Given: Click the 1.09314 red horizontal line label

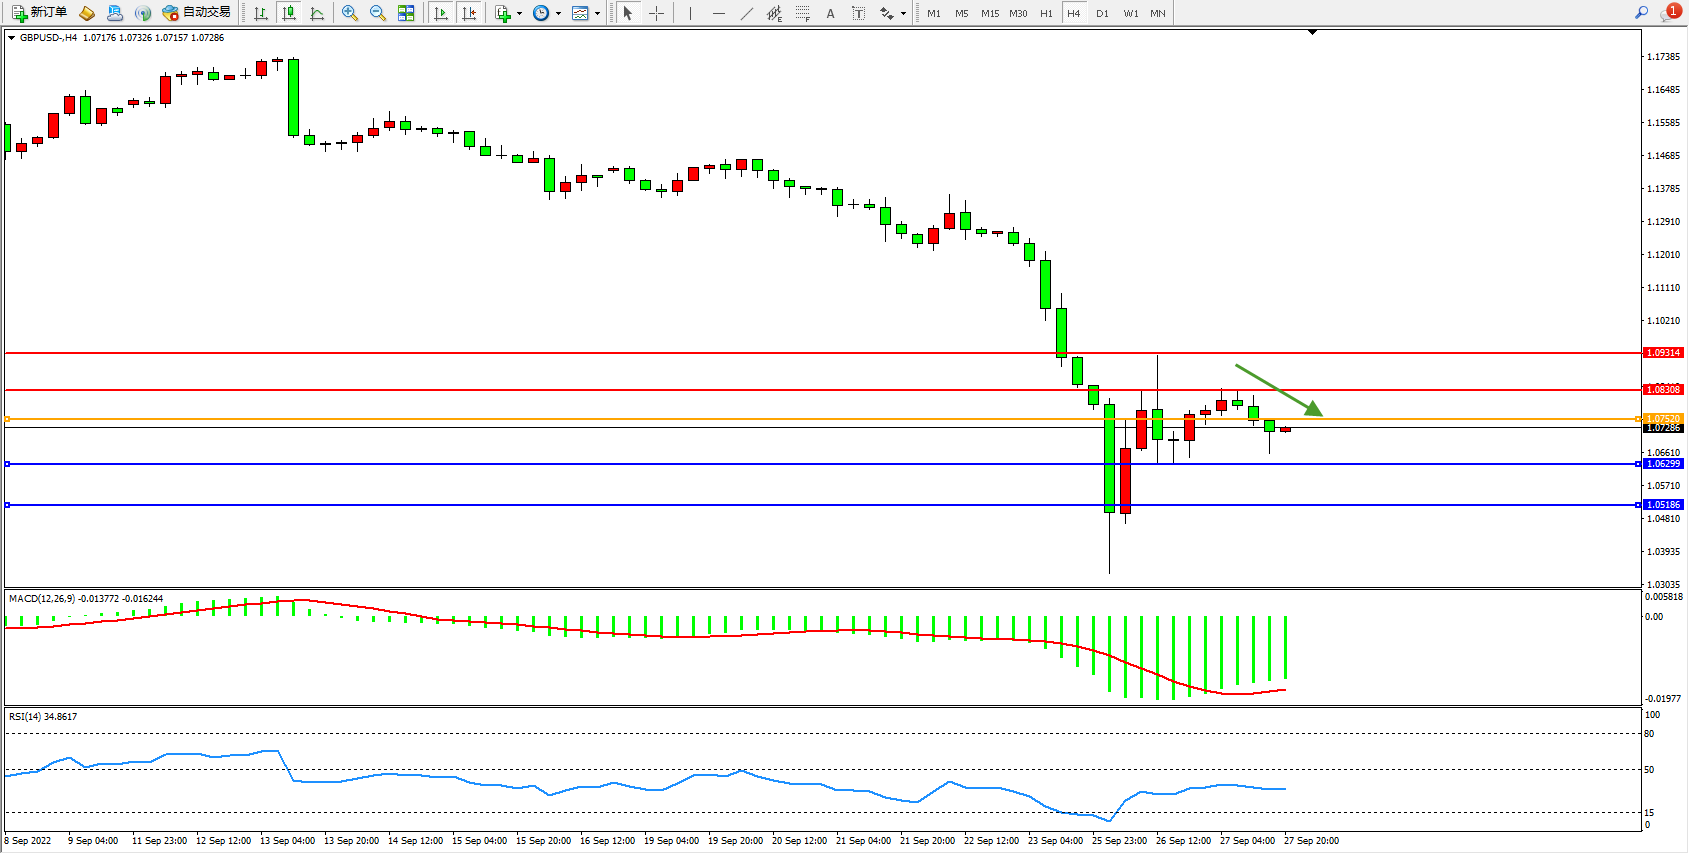Looking at the screenshot, I should pos(1664,353).
